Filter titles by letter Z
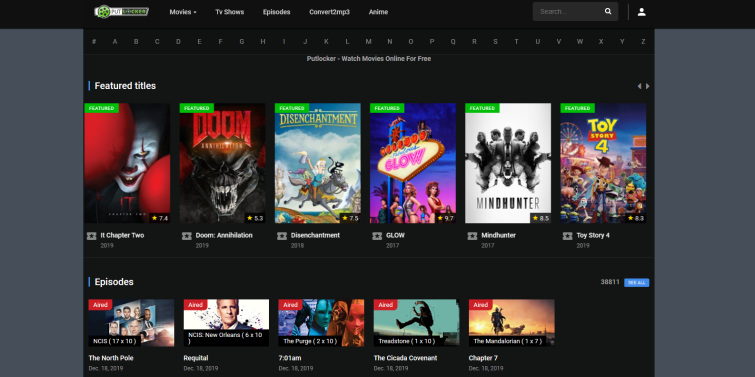 643,42
